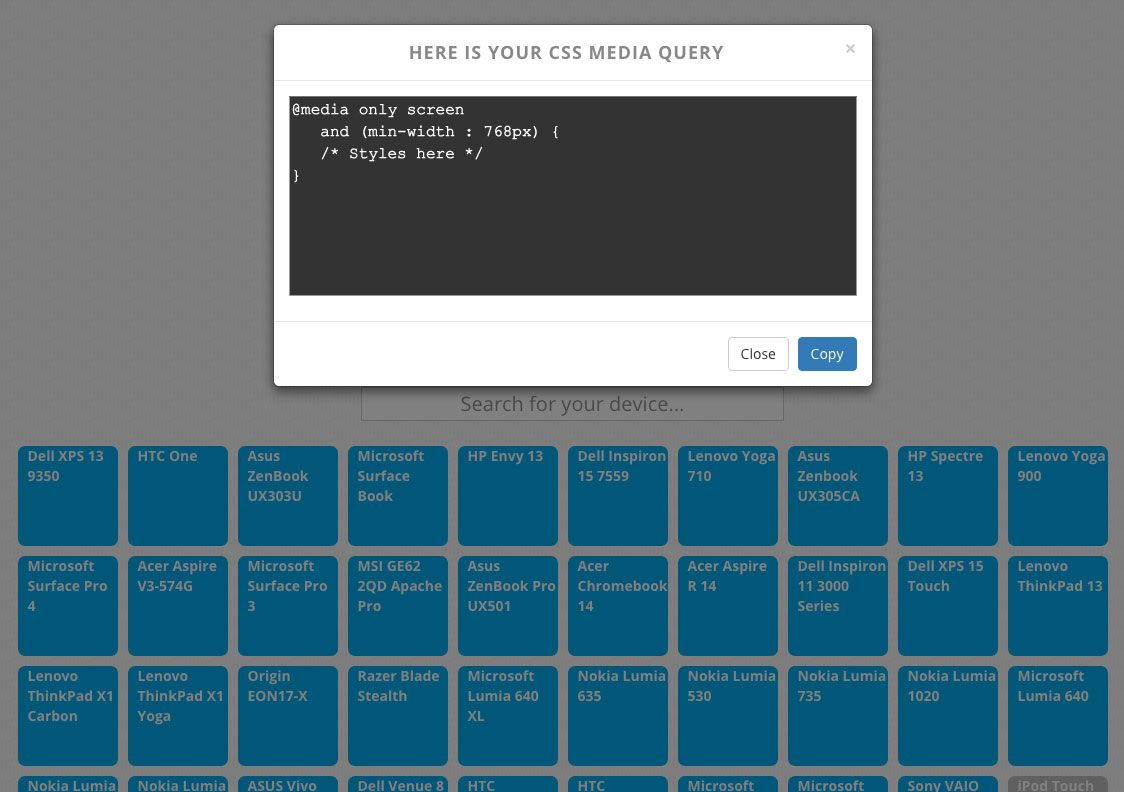Select the Microsoft Surface Pro 4 device

click(67, 605)
